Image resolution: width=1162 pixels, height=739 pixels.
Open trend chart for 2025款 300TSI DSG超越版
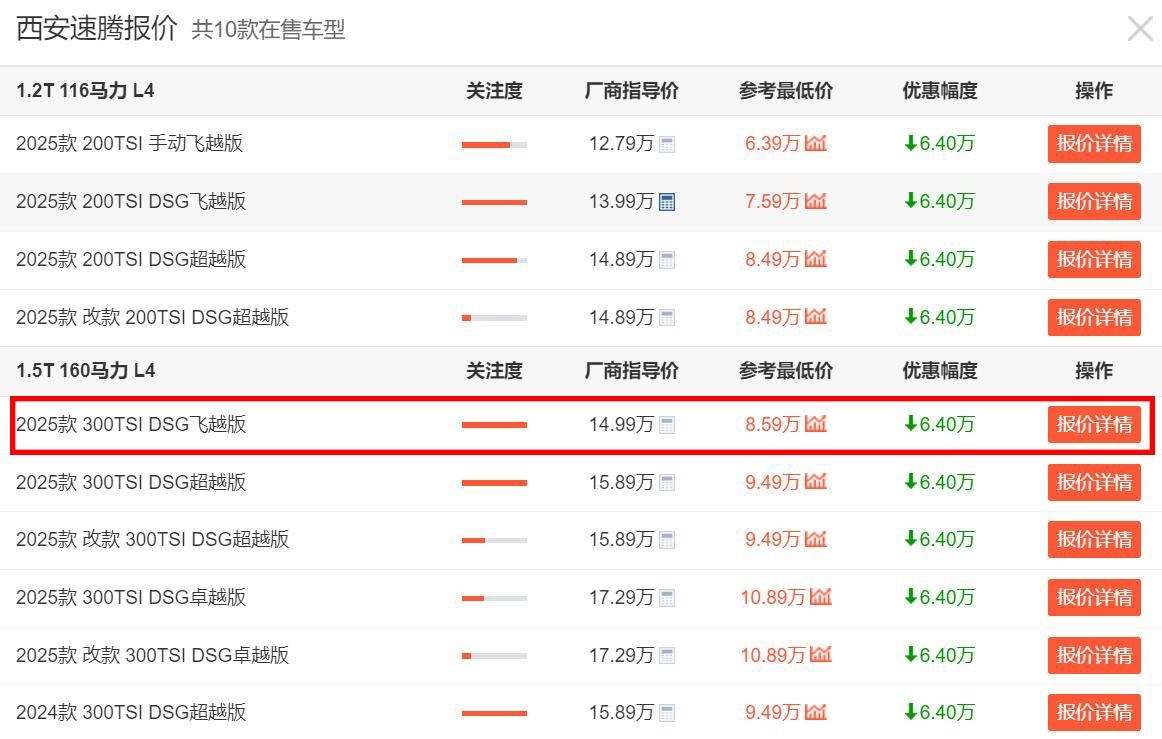[x=815, y=482]
